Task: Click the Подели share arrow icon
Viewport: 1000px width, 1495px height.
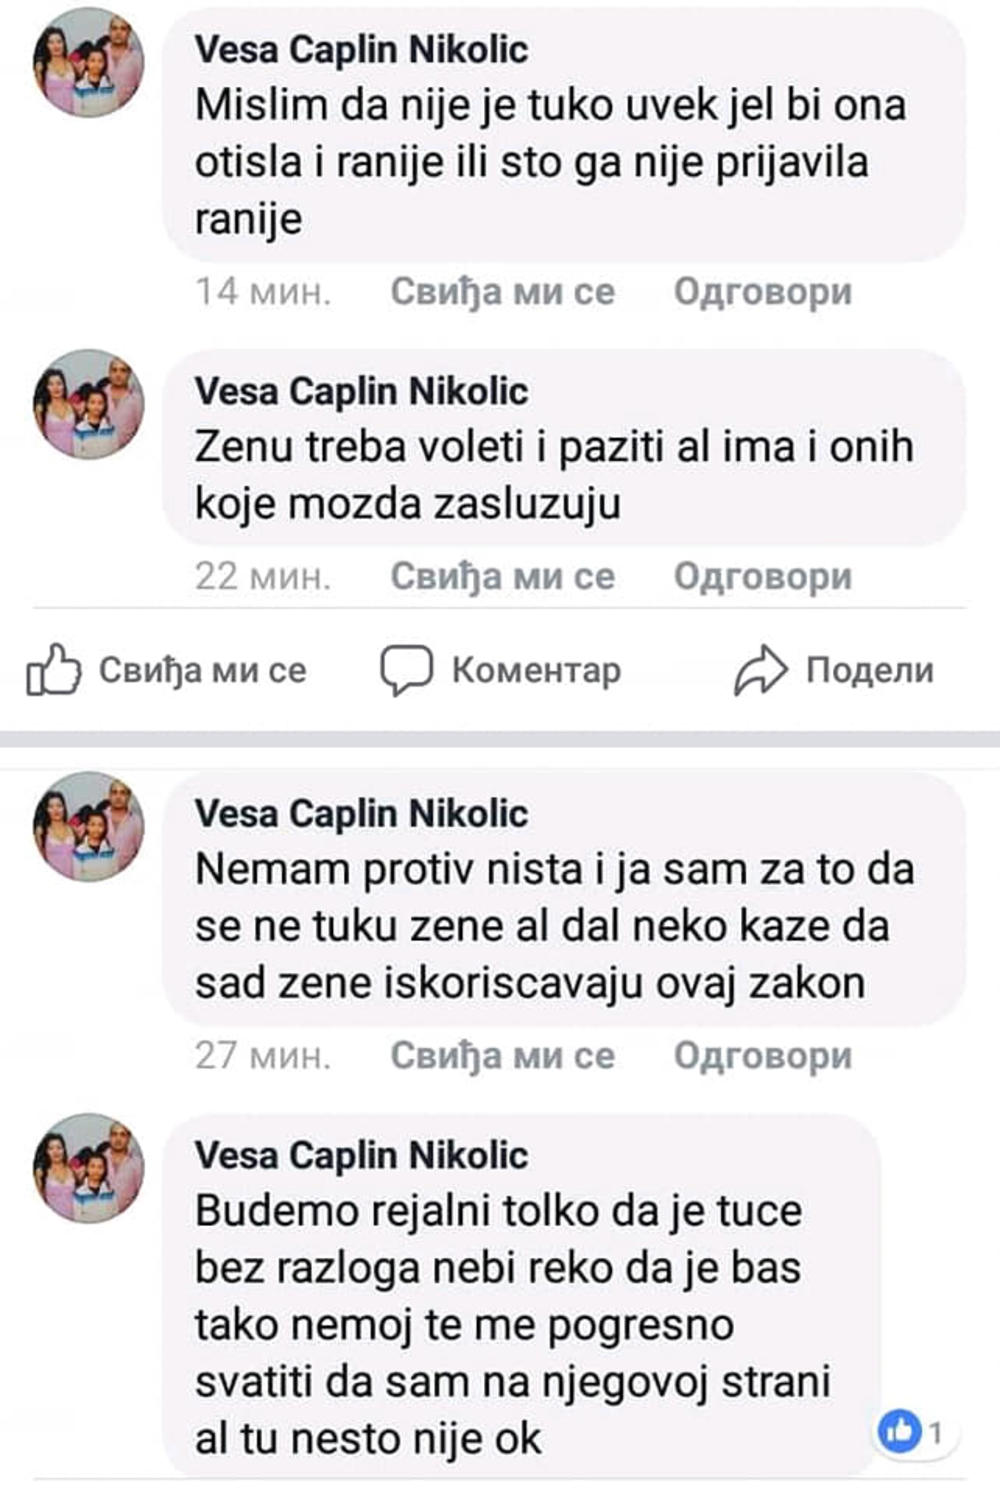Action: [761, 669]
